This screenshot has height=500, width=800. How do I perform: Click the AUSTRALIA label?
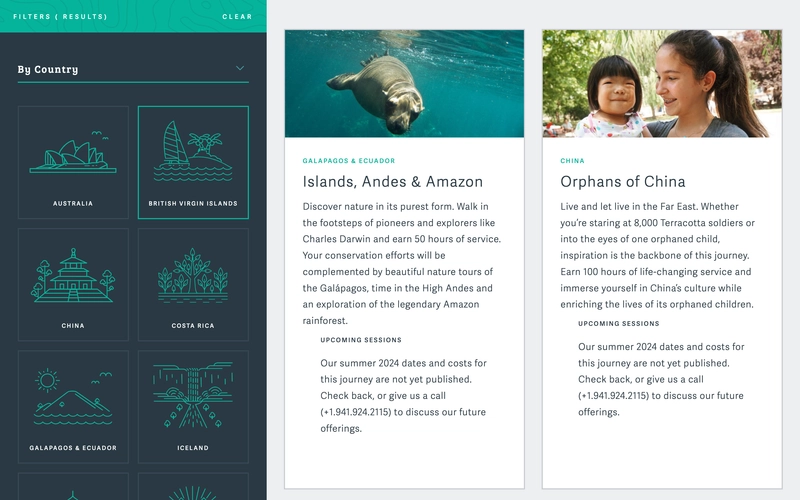click(x=73, y=203)
